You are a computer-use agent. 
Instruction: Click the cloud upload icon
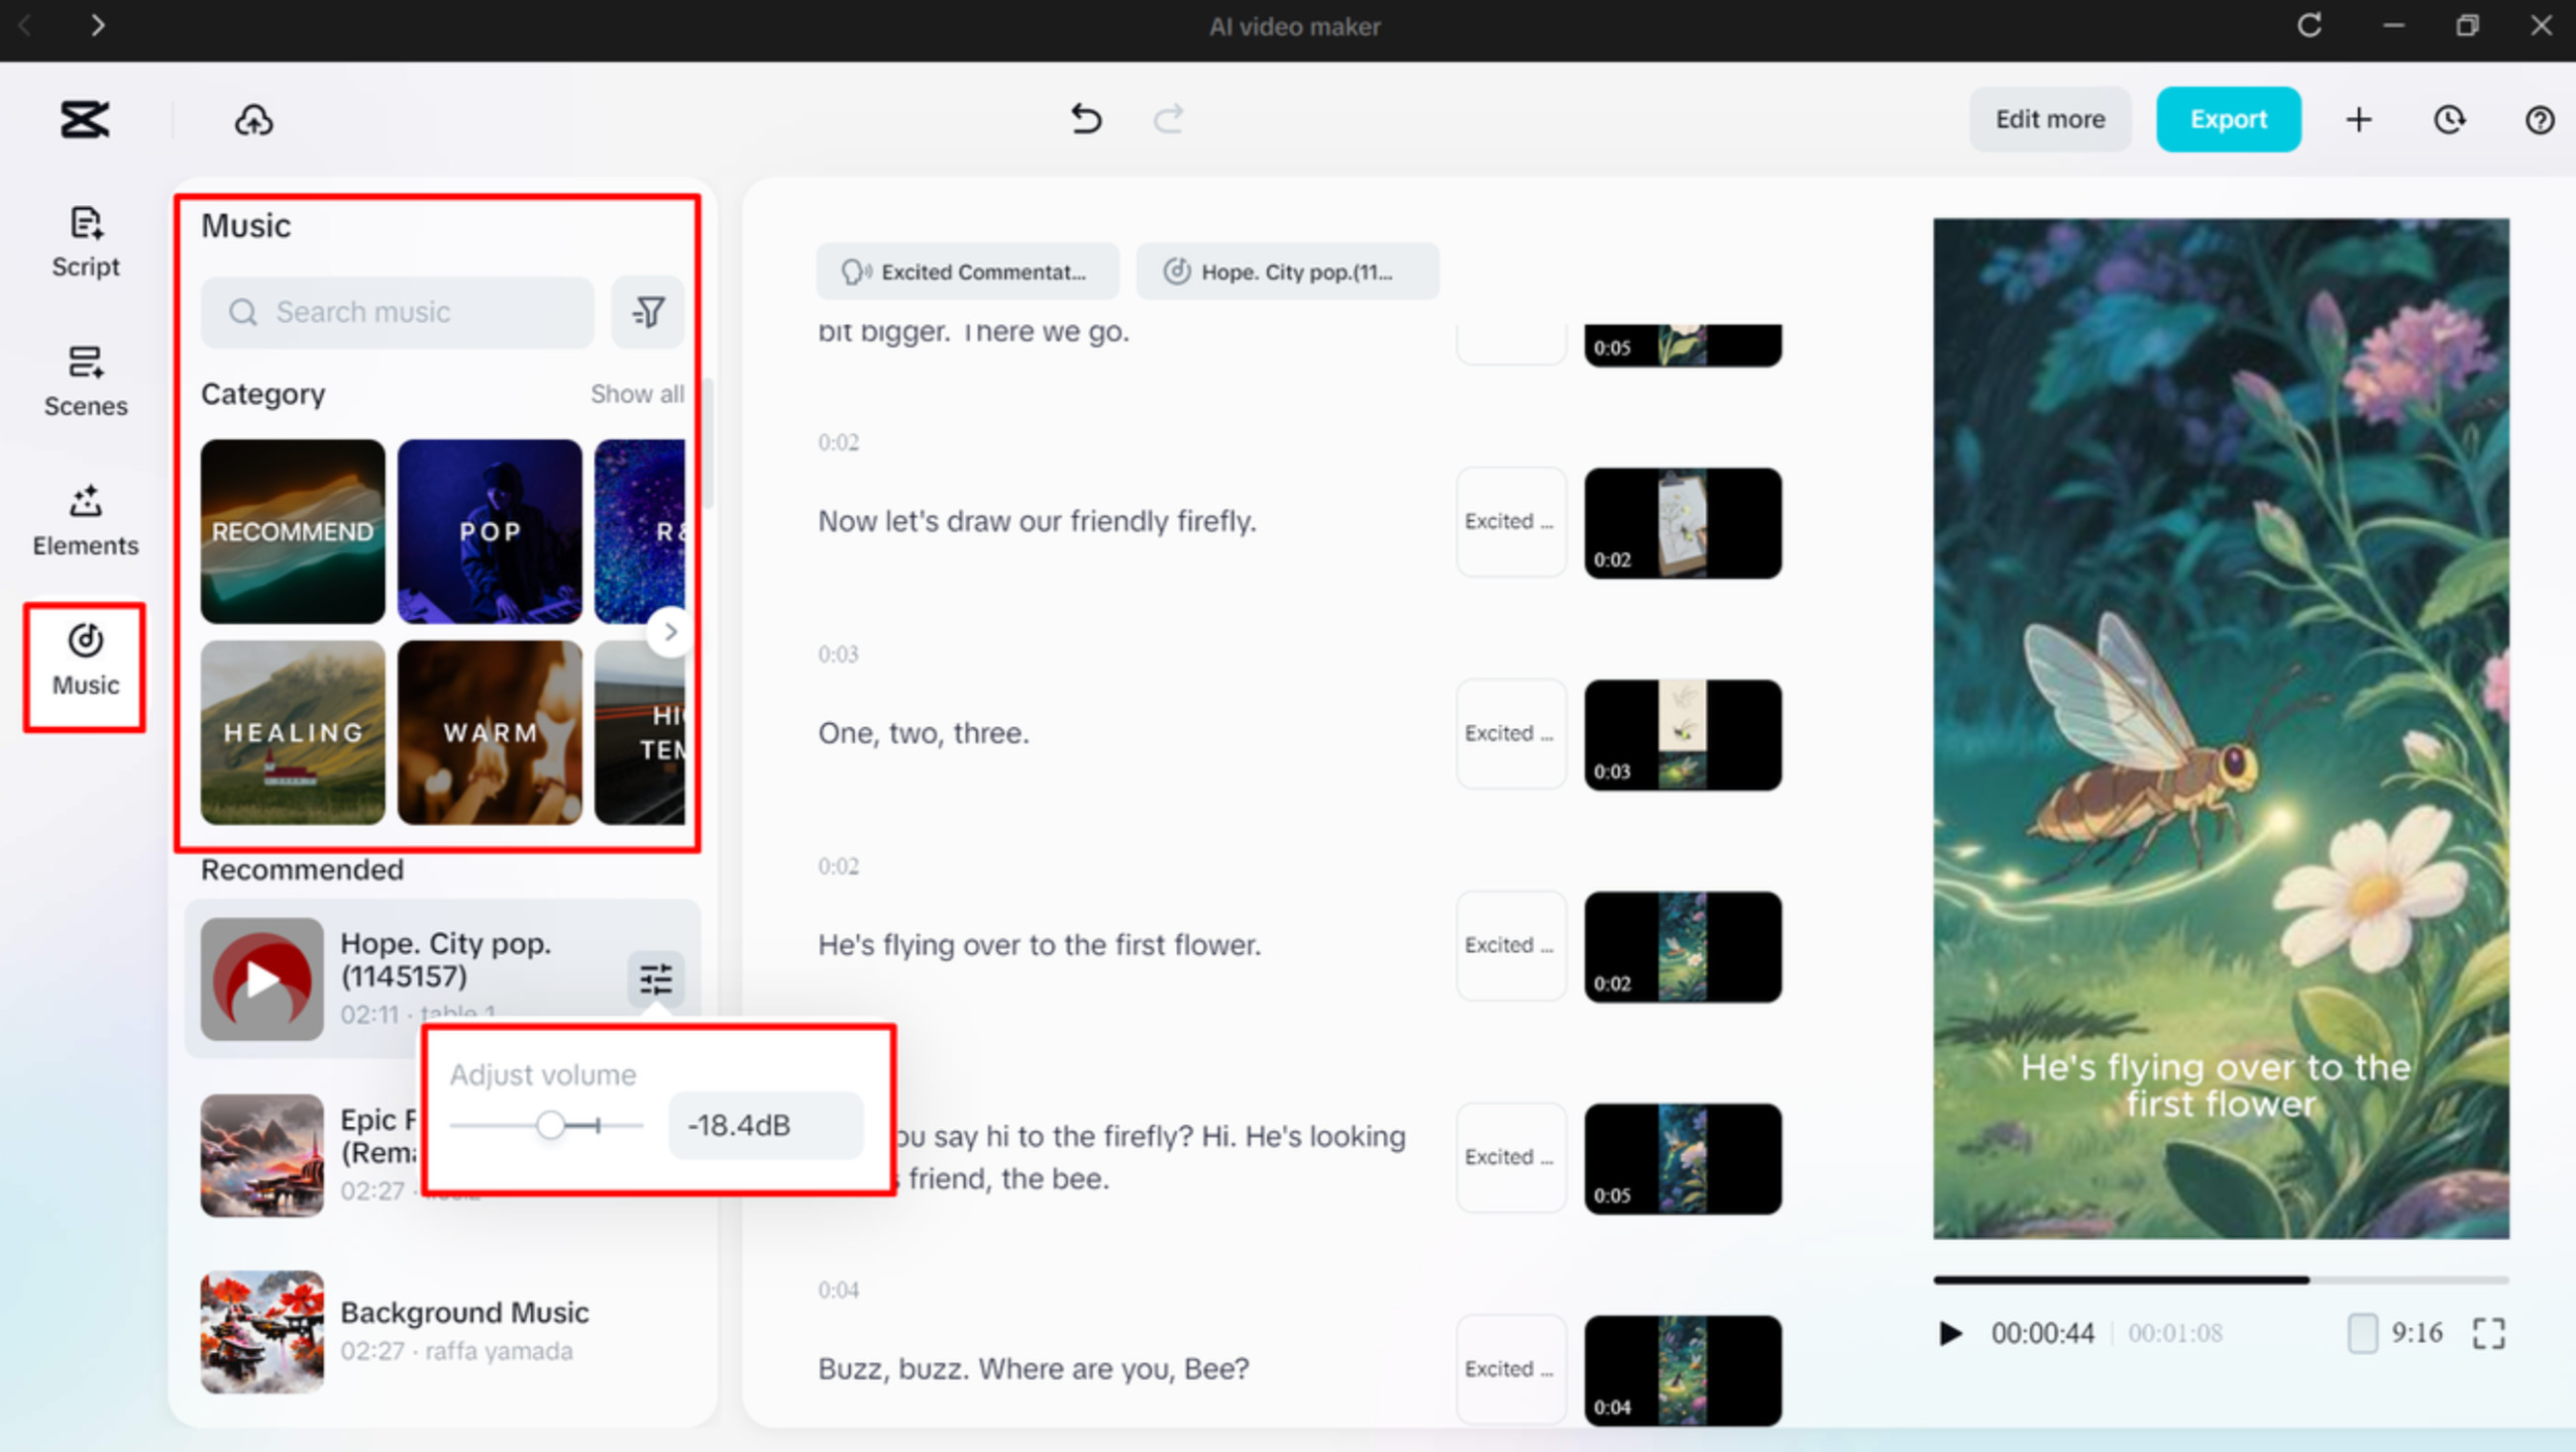click(254, 120)
